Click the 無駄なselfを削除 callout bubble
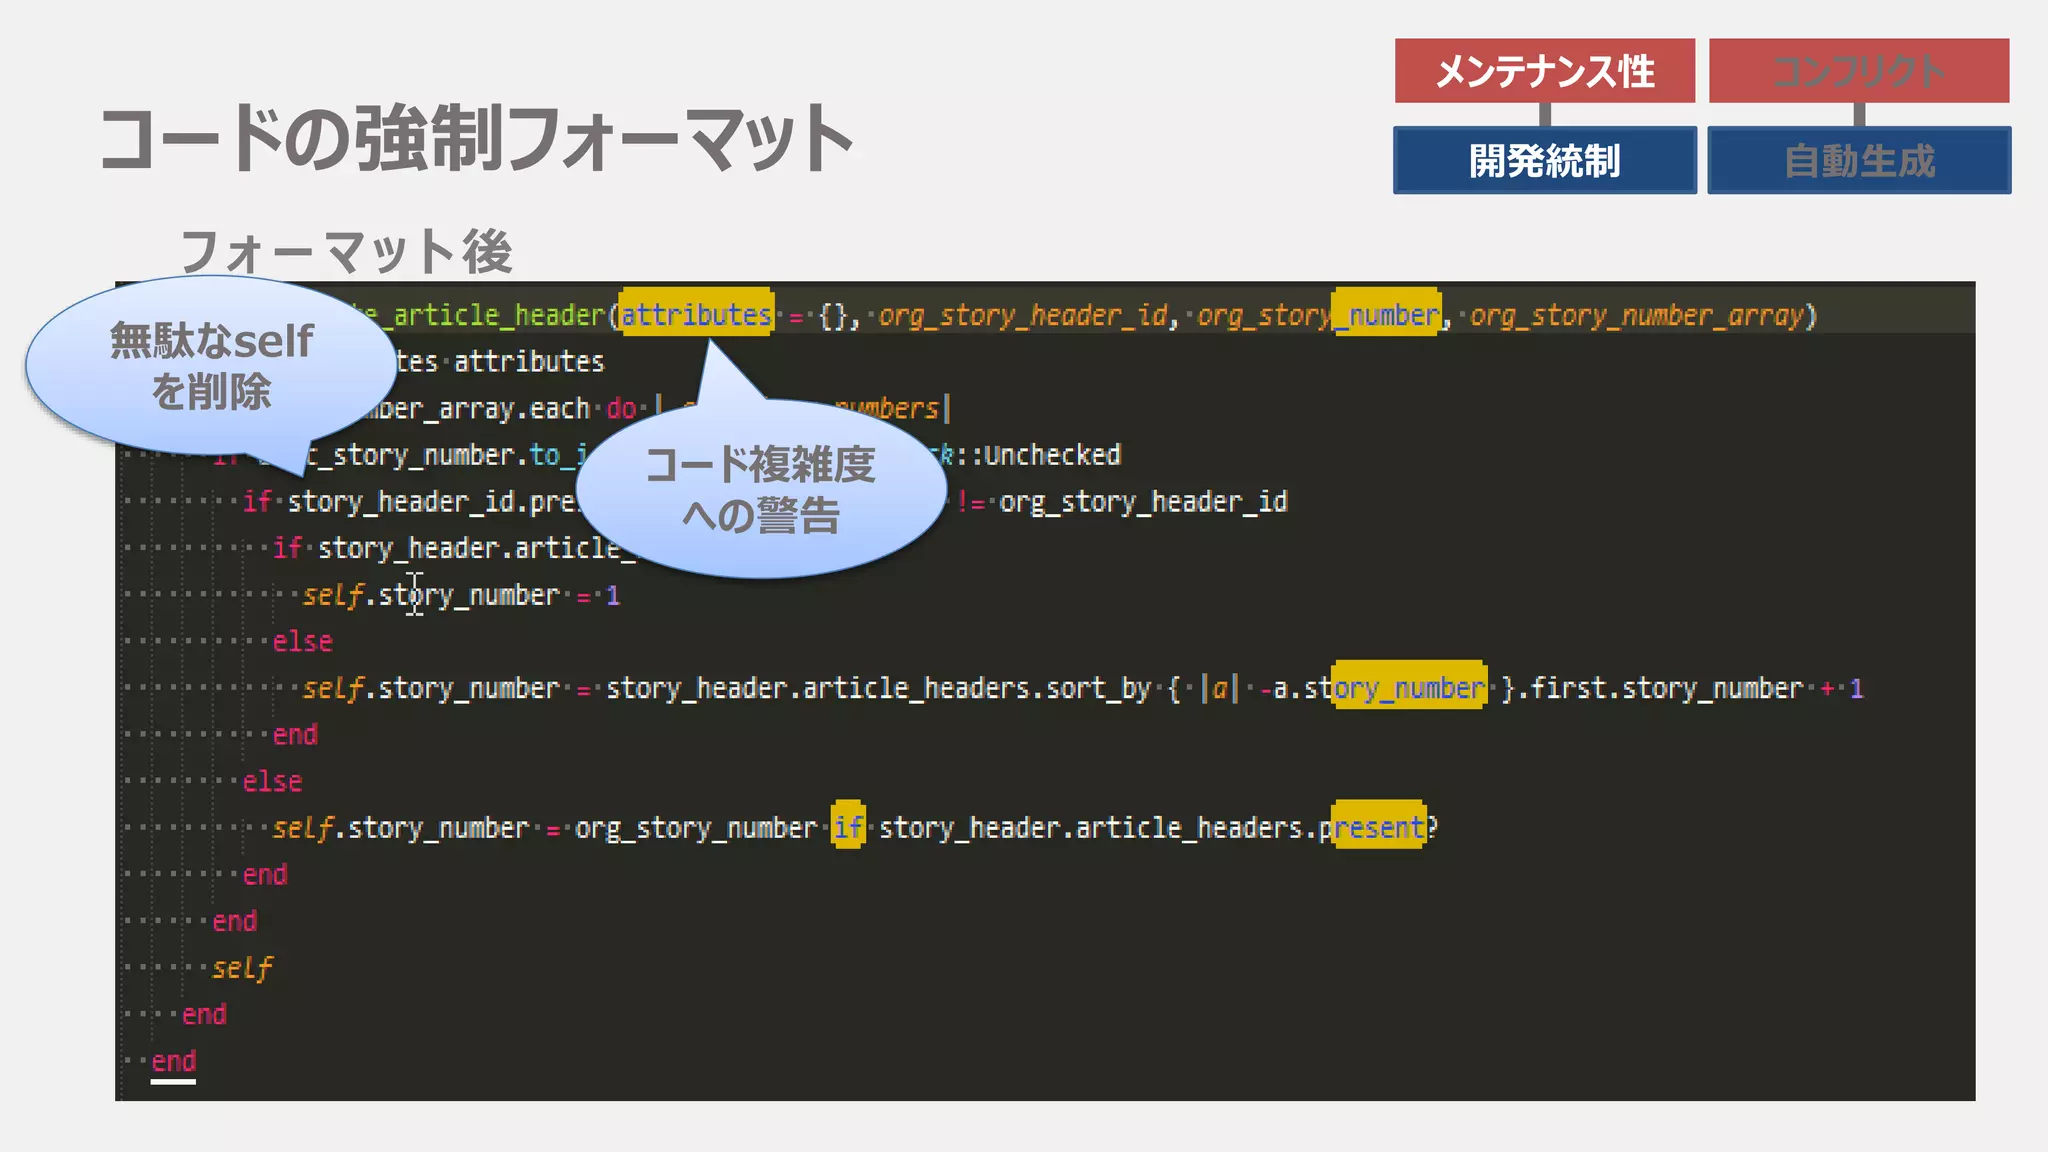Image resolution: width=2048 pixels, height=1152 pixels. [211, 366]
